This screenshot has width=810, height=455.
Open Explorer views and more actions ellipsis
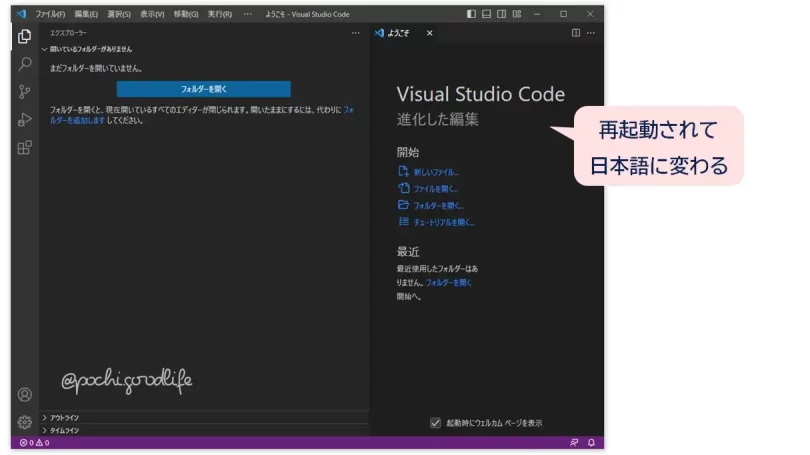click(x=355, y=33)
